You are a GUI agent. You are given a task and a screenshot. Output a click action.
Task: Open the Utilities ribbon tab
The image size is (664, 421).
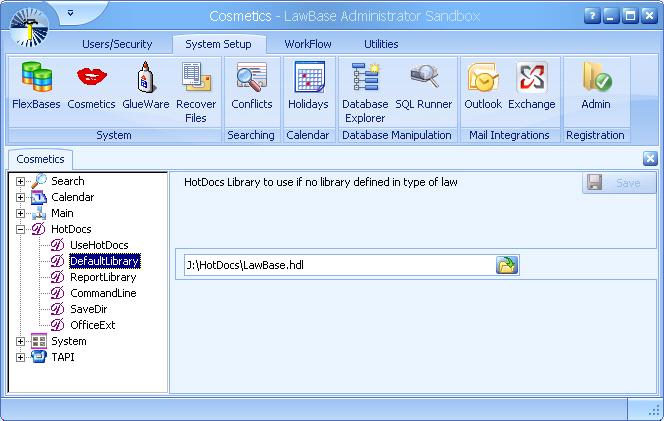pos(381,44)
